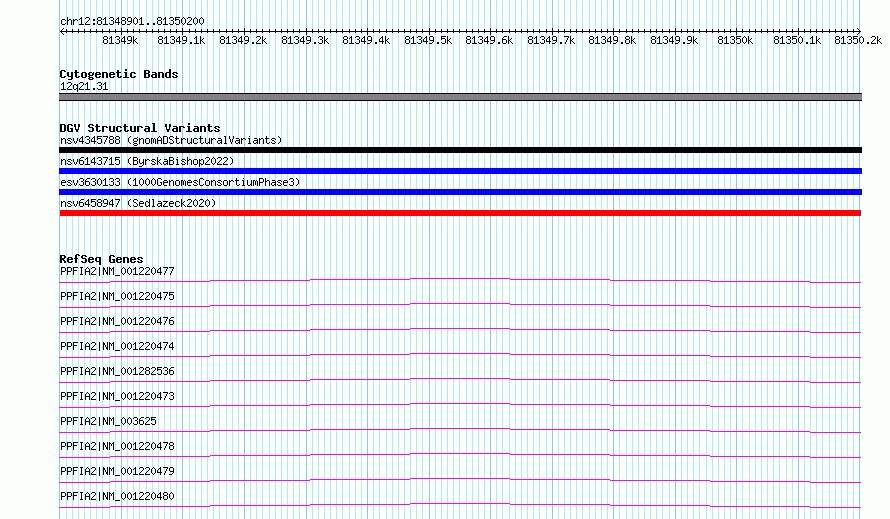890x519 pixels.
Task: Click the chr12:81348901..81350200 region label
Action: point(132,21)
